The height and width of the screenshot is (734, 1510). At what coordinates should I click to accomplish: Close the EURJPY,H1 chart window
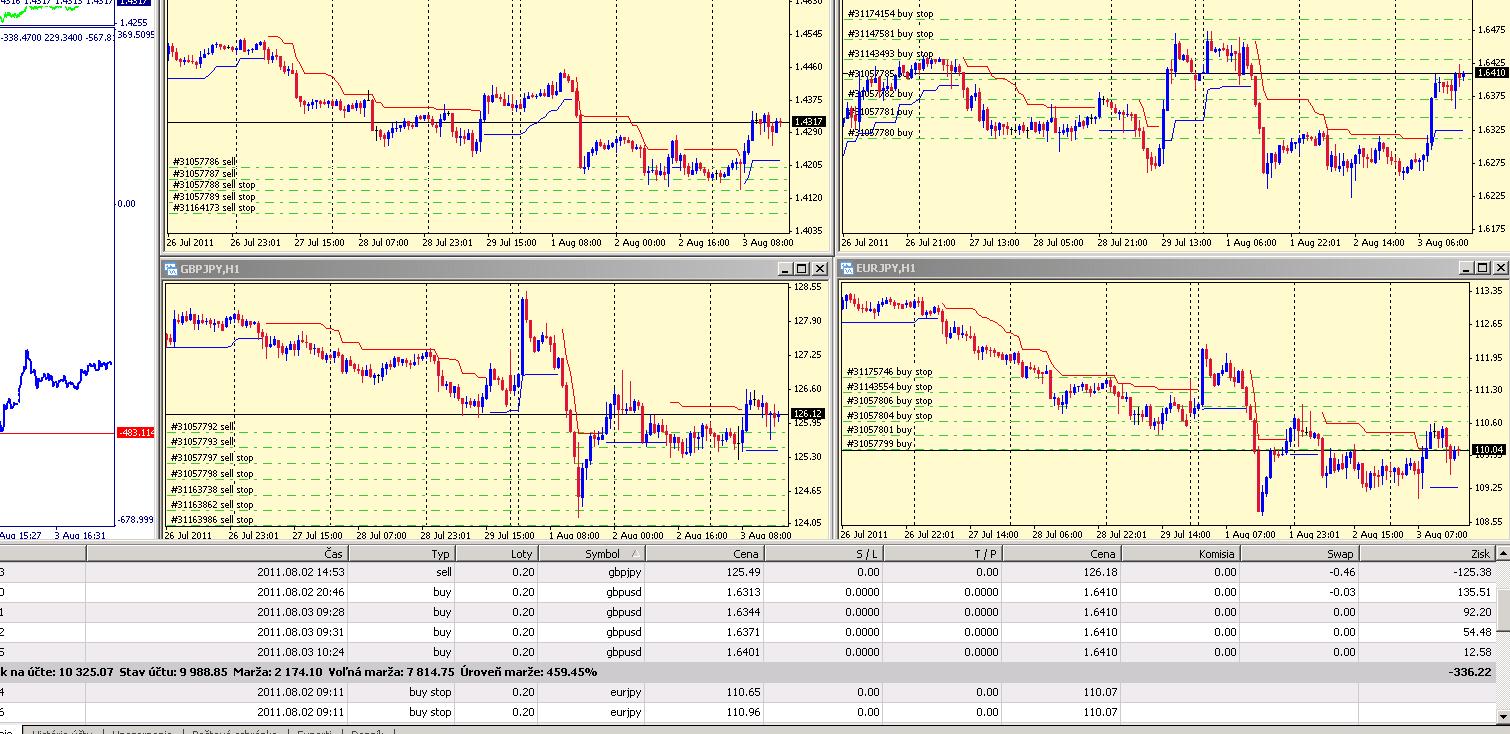pyautogui.click(x=1500, y=268)
